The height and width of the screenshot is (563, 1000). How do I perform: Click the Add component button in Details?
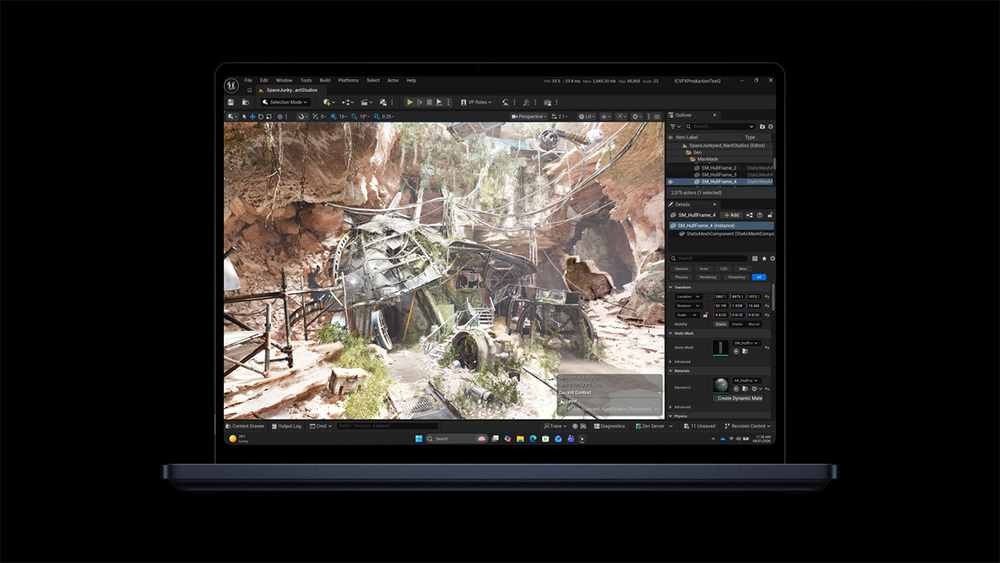pos(732,215)
